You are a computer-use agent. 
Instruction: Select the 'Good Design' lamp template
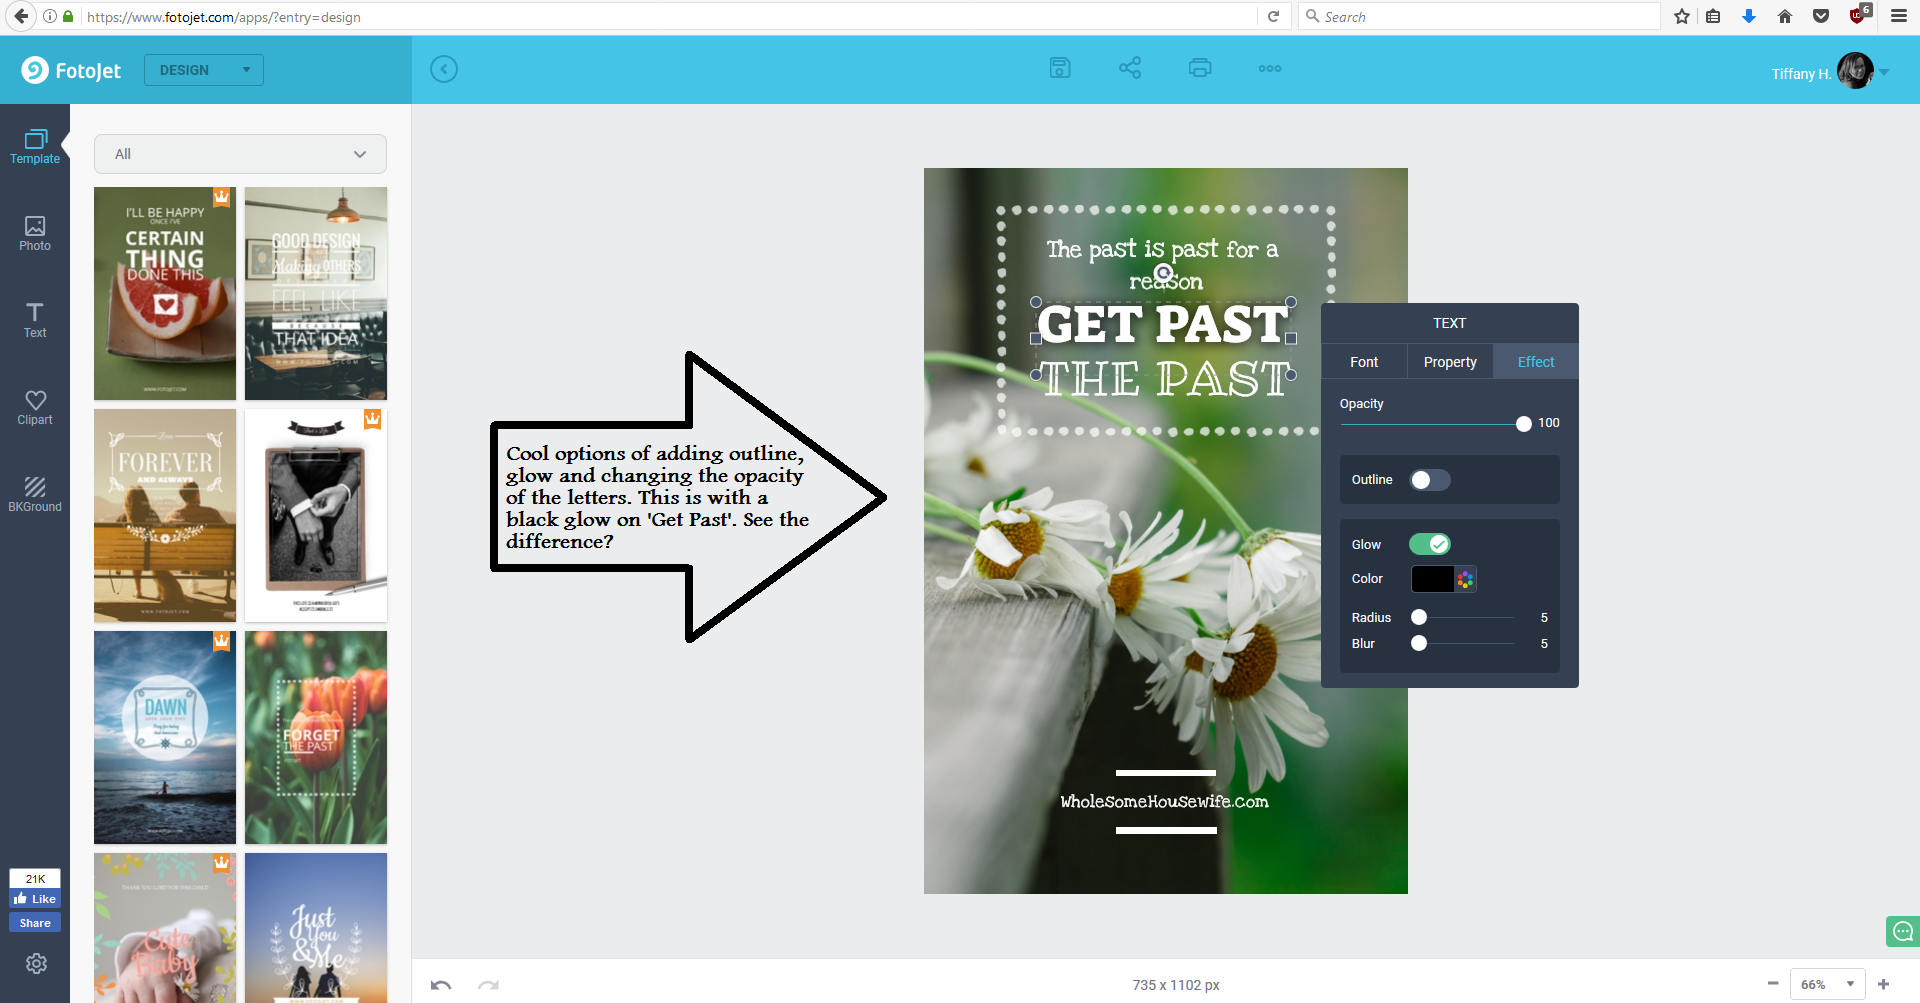[316, 294]
